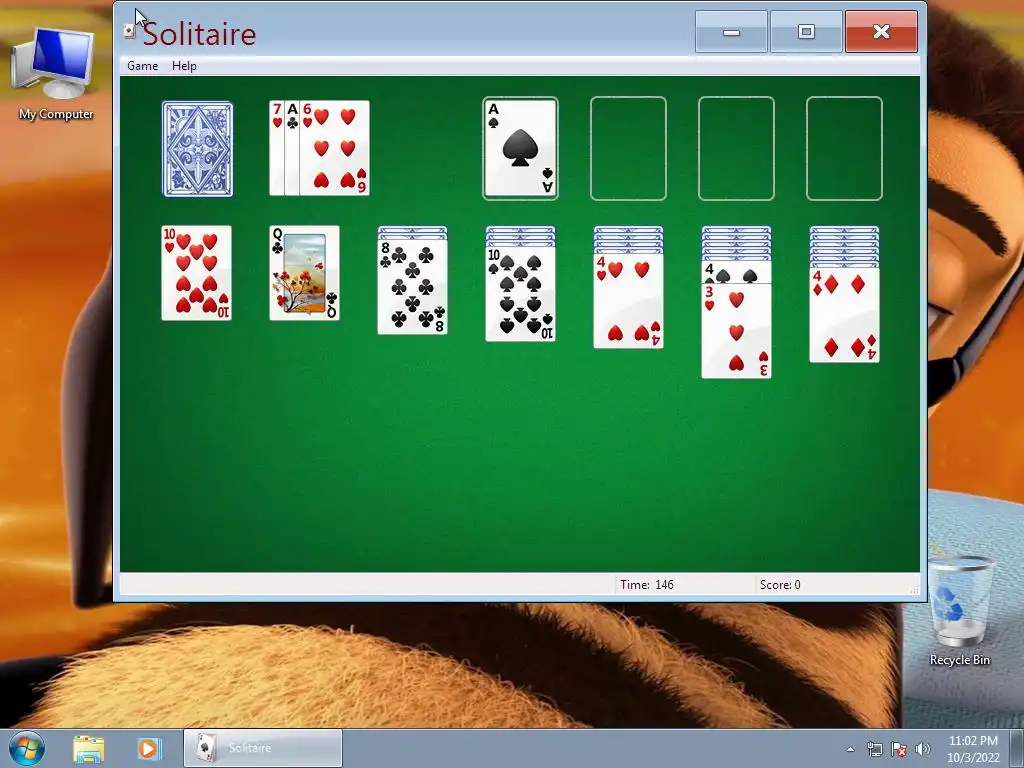The image size is (1024, 768).
Task: Open My Computer desktop icon
Action: click(56, 74)
